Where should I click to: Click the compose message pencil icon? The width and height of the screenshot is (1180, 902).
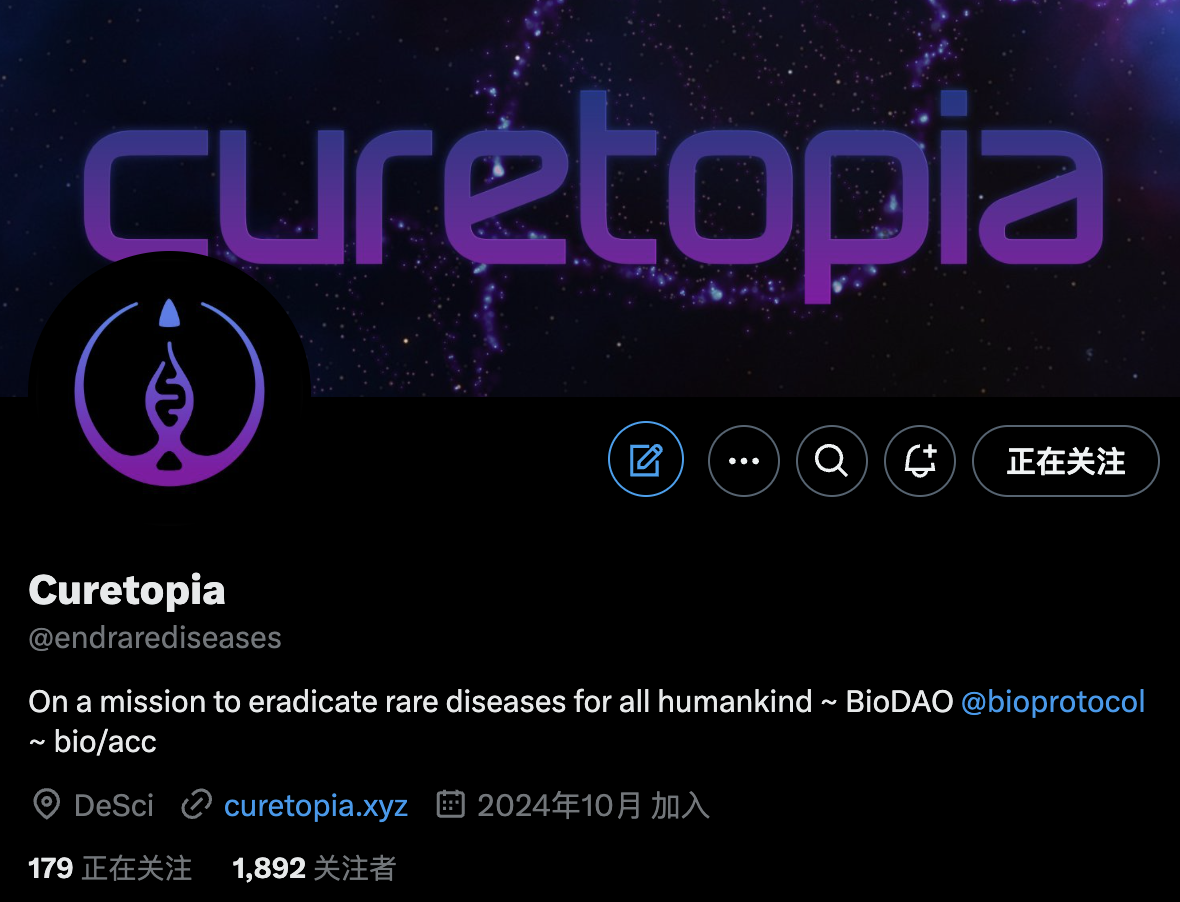[646, 460]
